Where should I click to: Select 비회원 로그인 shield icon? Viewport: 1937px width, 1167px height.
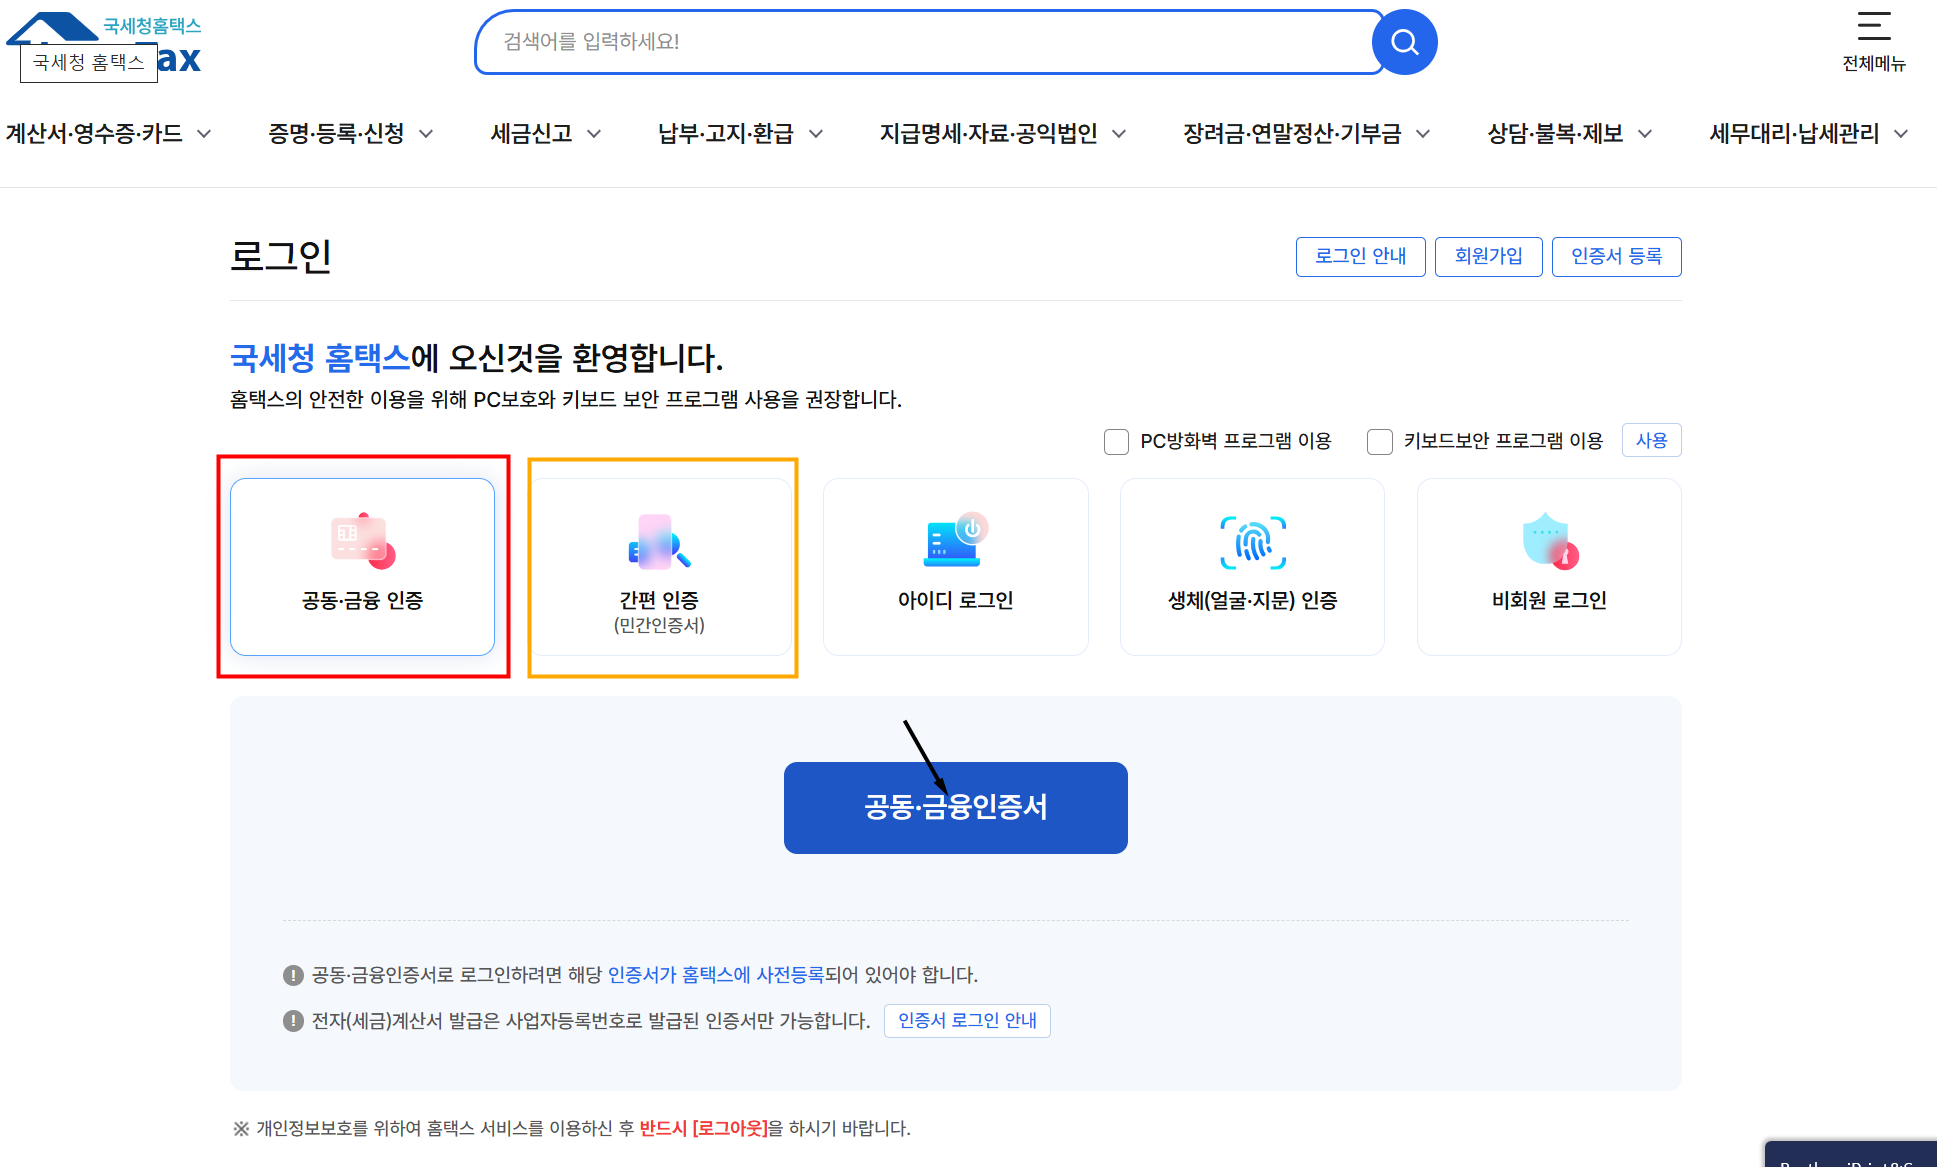point(1549,541)
